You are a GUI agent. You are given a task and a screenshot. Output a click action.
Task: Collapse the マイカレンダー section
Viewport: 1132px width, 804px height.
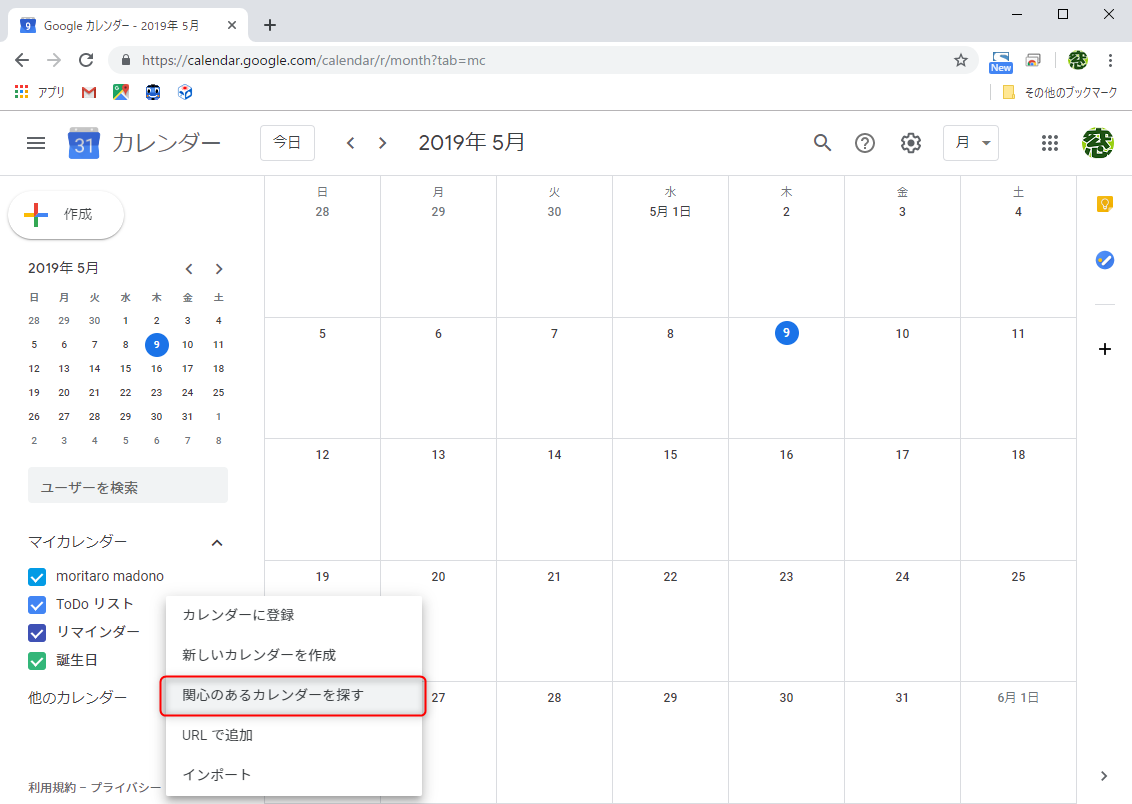click(x=217, y=542)
